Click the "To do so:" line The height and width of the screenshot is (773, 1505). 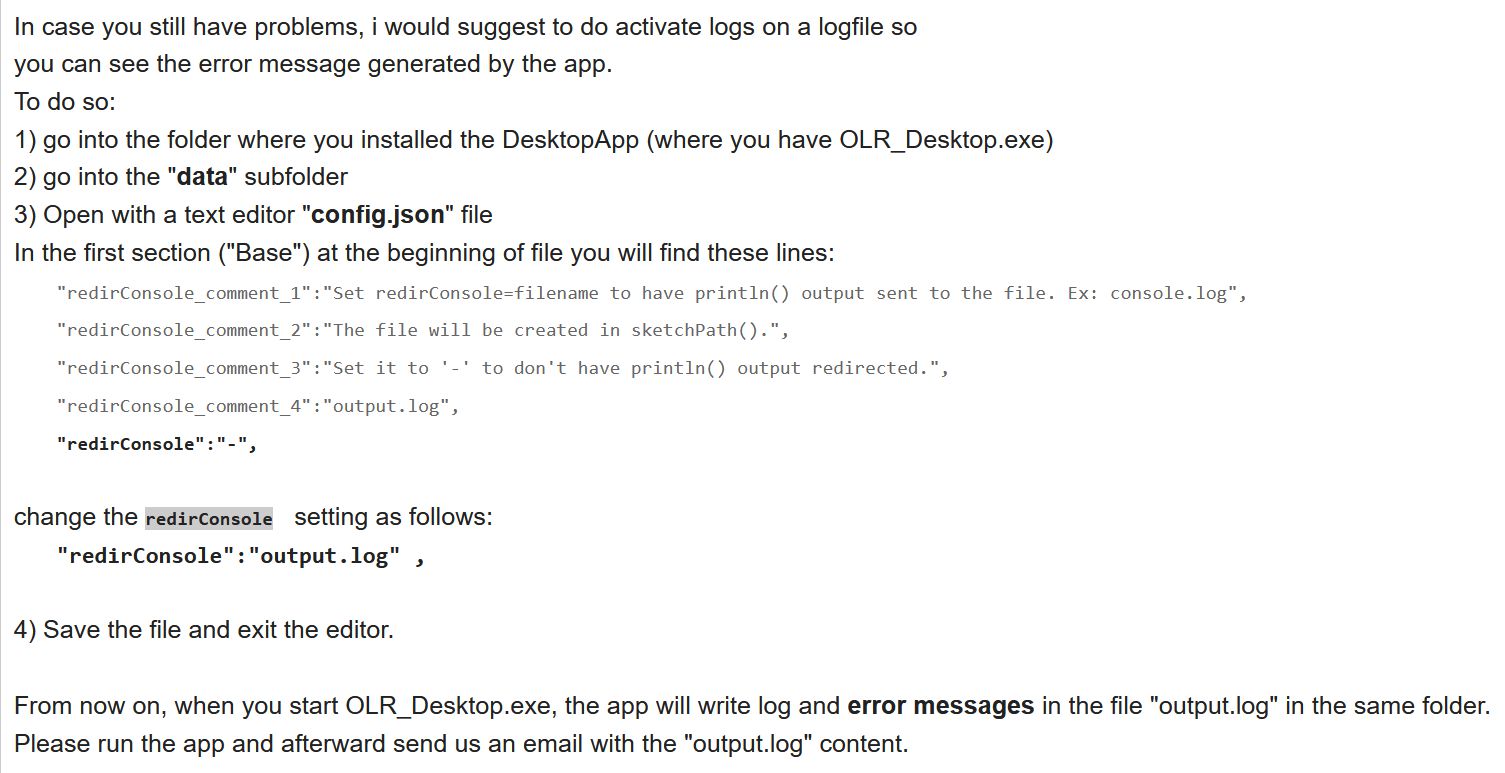click(x=66, y=102)
